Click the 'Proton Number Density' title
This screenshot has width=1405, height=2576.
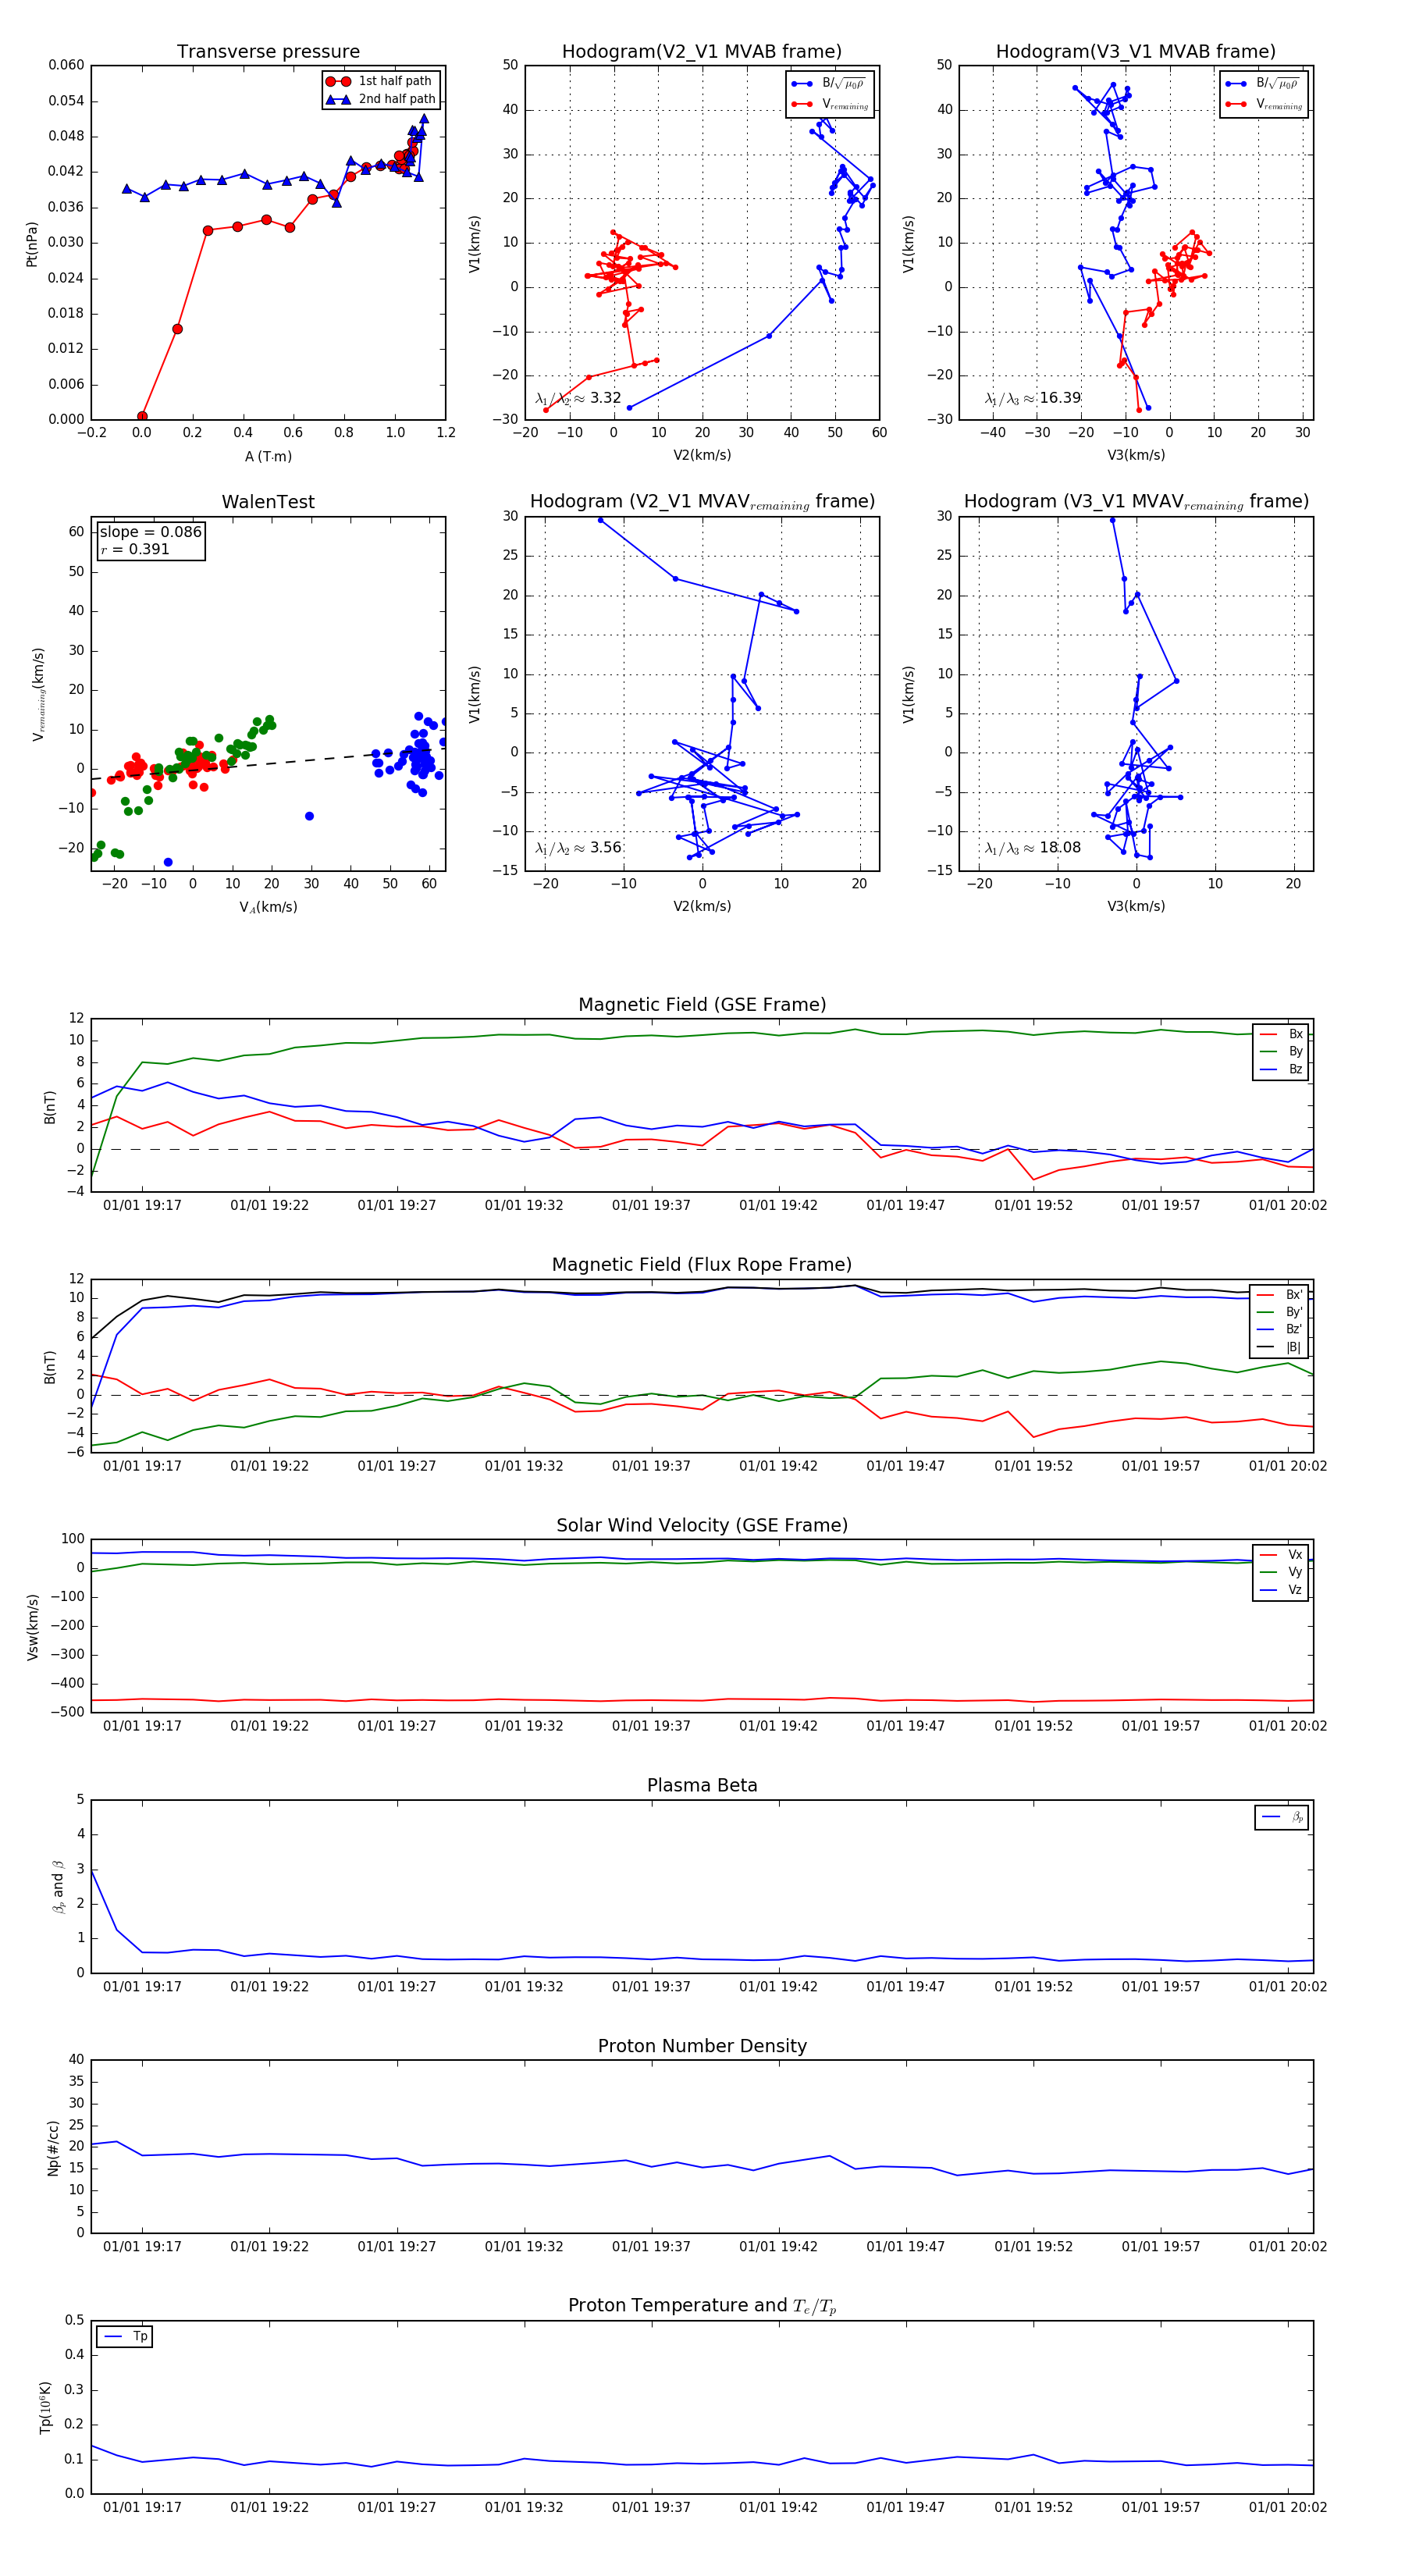[x=702, y=2046]
